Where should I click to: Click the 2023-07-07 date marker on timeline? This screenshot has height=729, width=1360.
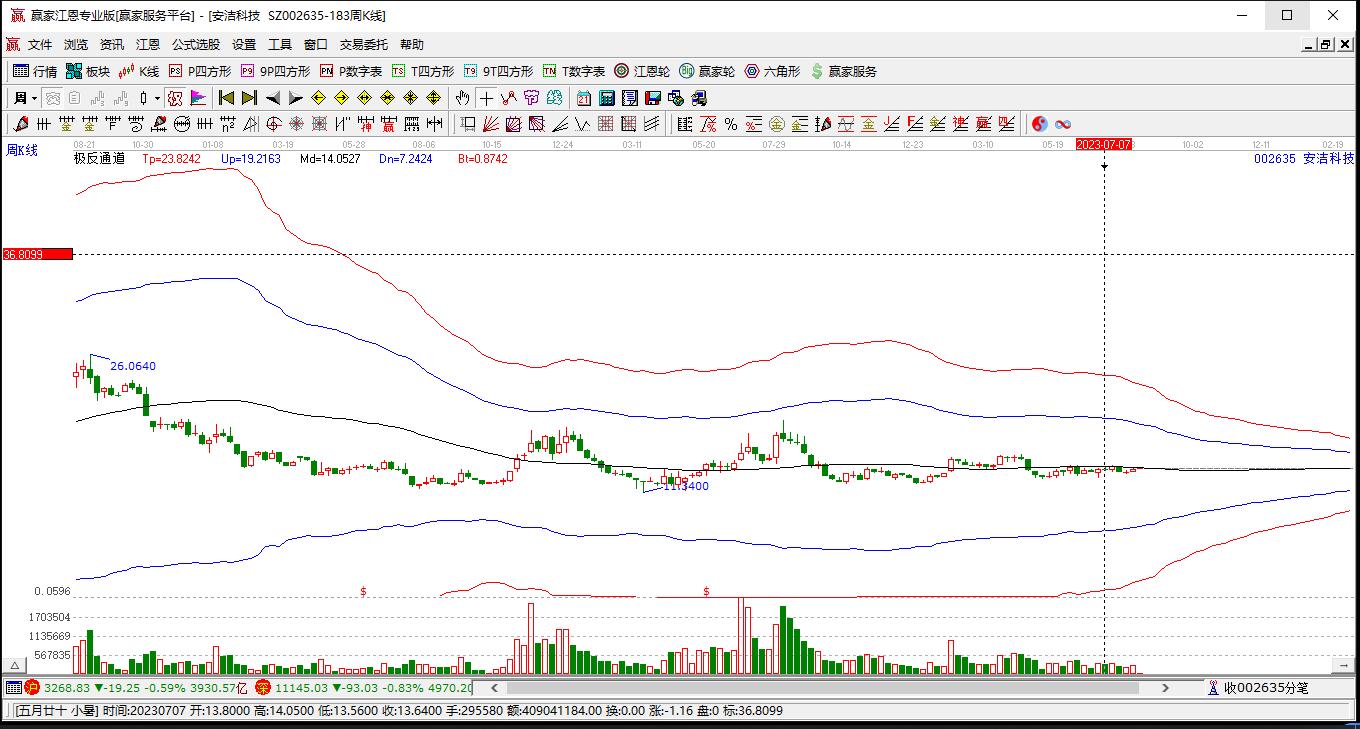click(x=1103, y=144)
